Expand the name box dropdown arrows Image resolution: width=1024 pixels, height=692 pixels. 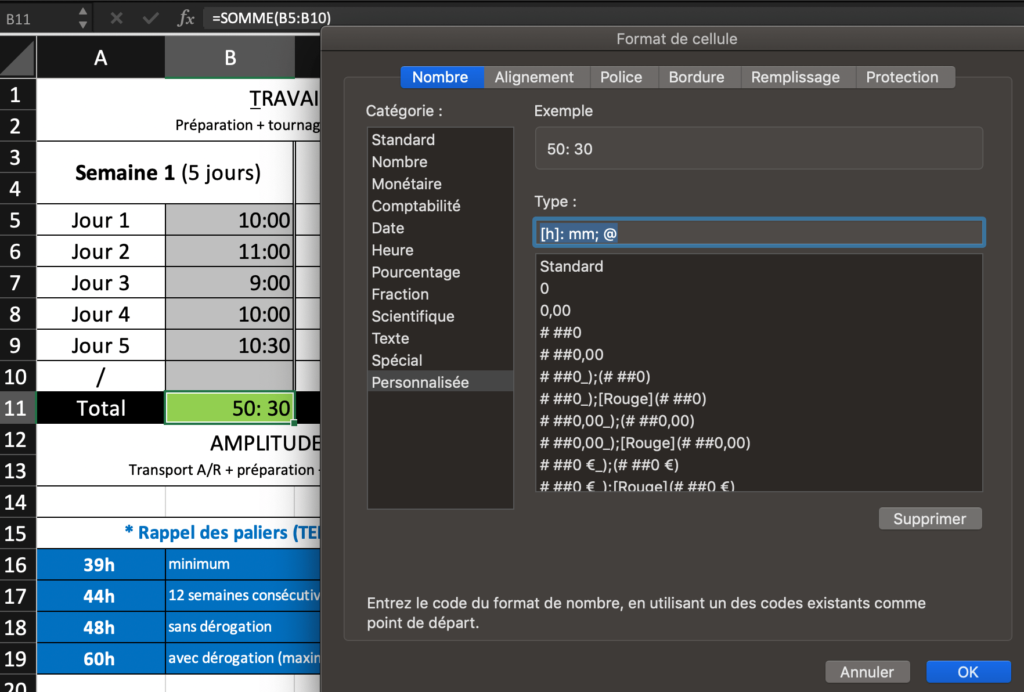pyautogui.click(x=82, y=18)
